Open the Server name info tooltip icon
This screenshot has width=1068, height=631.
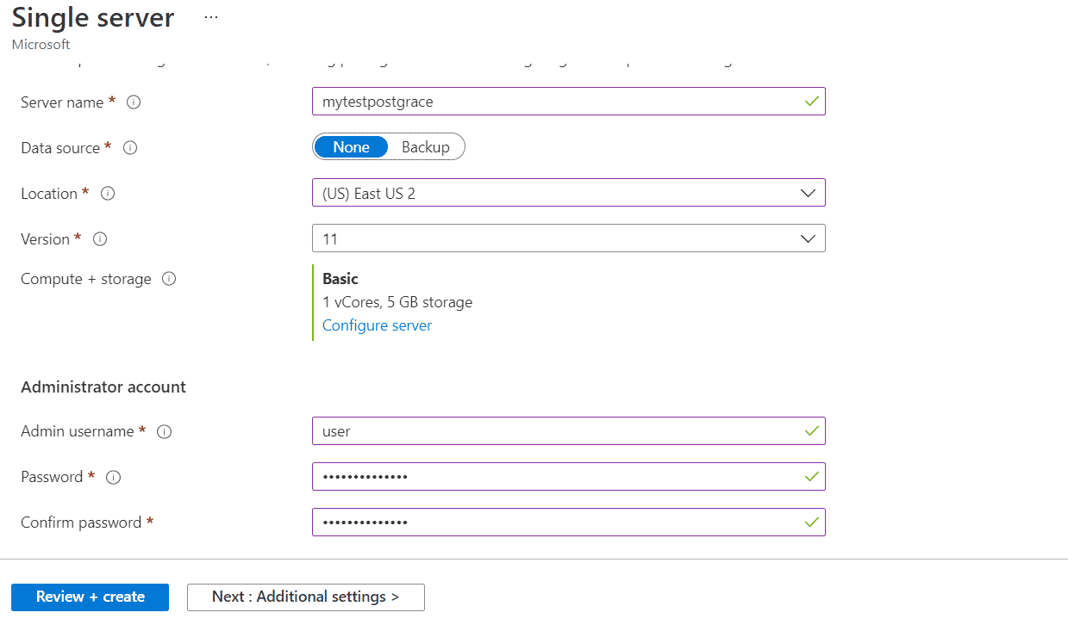[x=132, y=102]
